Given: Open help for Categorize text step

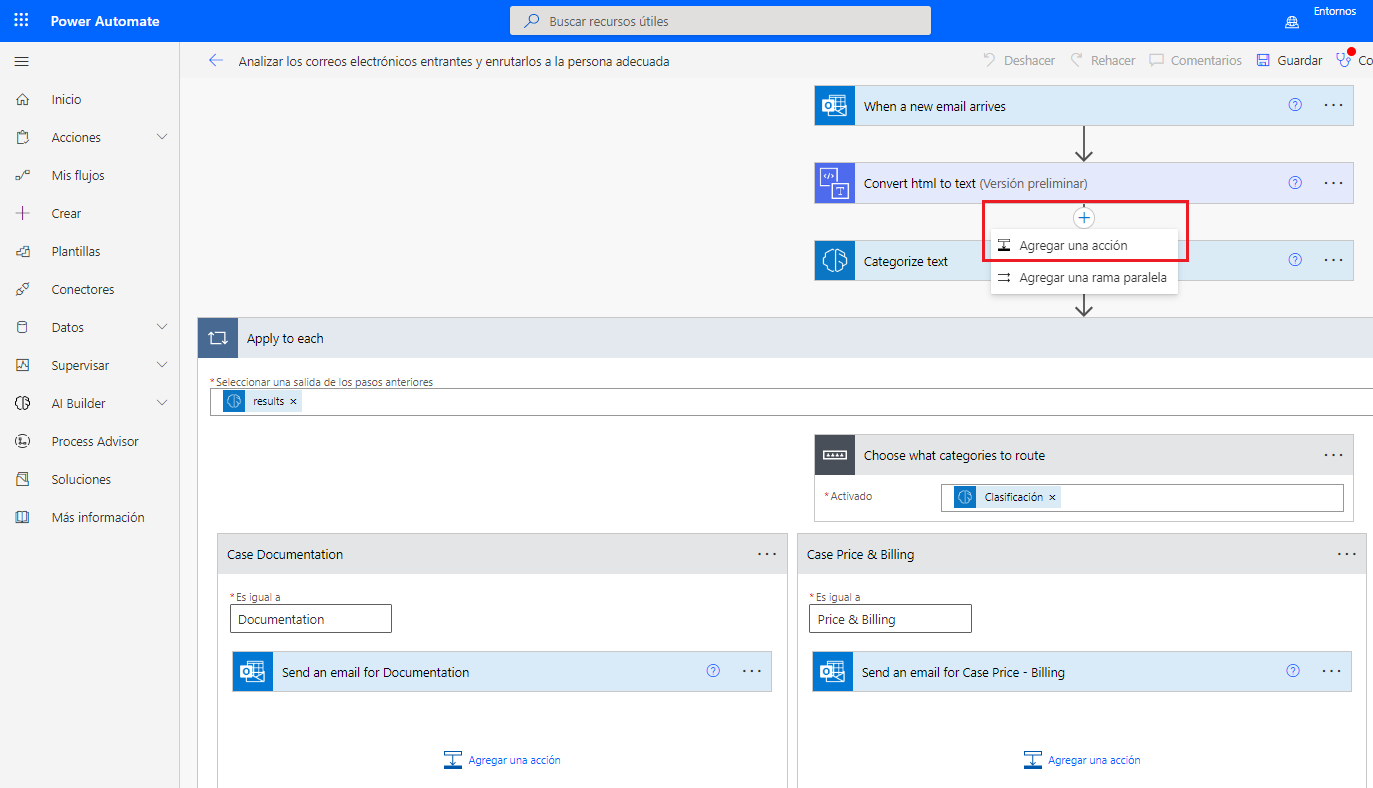Looking at the screenshot, I should click(x=1295, y=260).
